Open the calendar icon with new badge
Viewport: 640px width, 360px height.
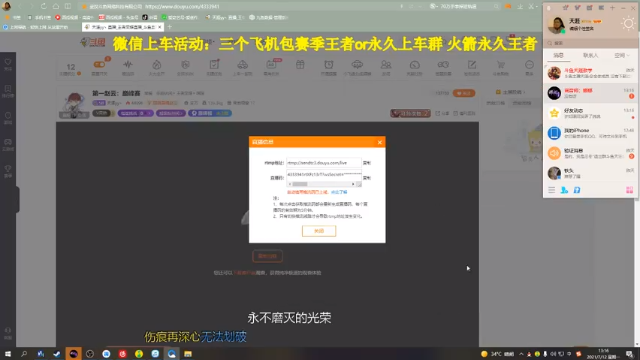pyautogui.click(x=271, y=64)
